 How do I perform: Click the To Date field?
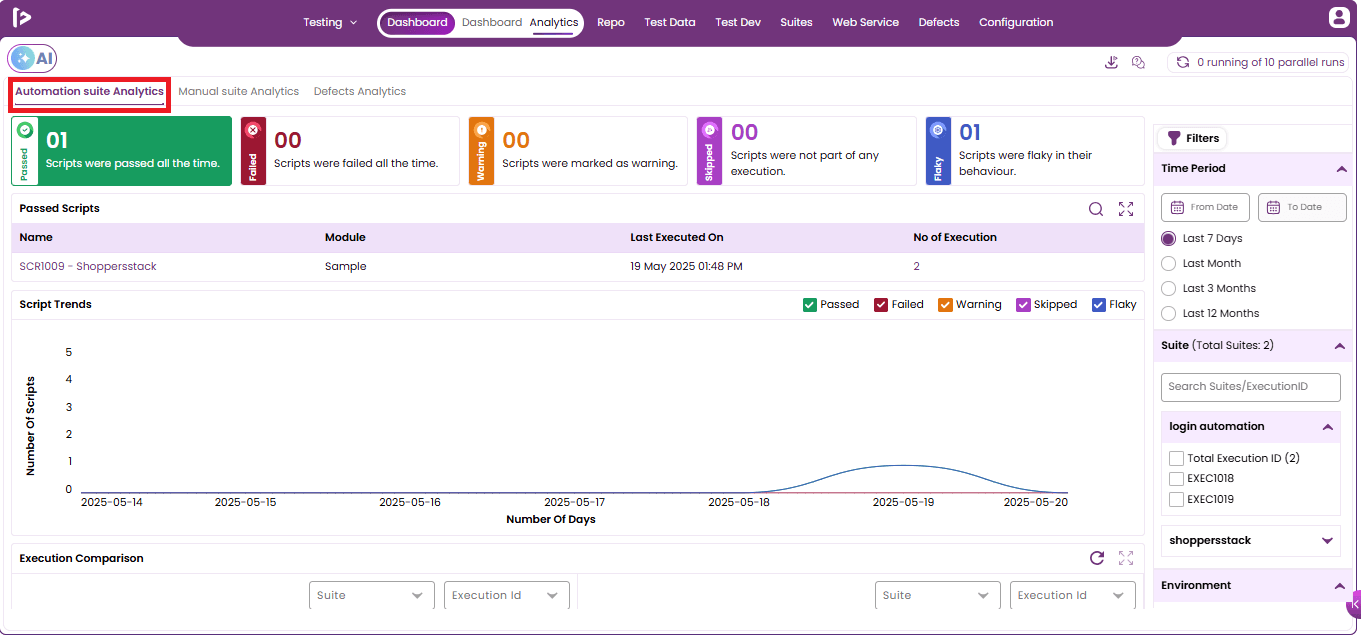coord(1302,207)
